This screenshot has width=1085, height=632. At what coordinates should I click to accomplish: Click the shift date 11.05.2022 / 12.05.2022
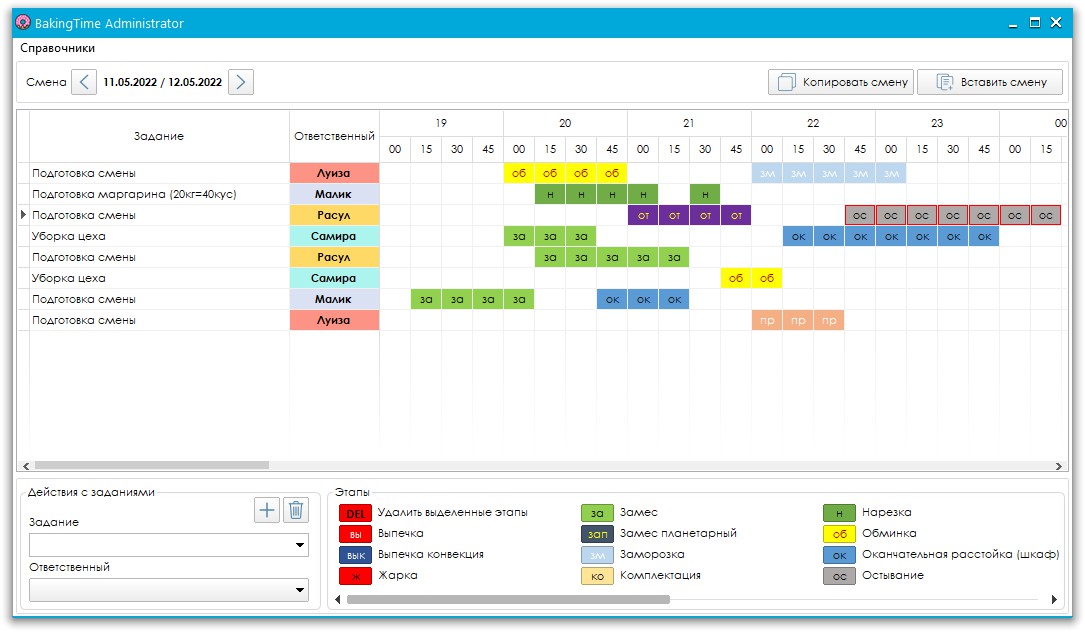tap(163, 82)
